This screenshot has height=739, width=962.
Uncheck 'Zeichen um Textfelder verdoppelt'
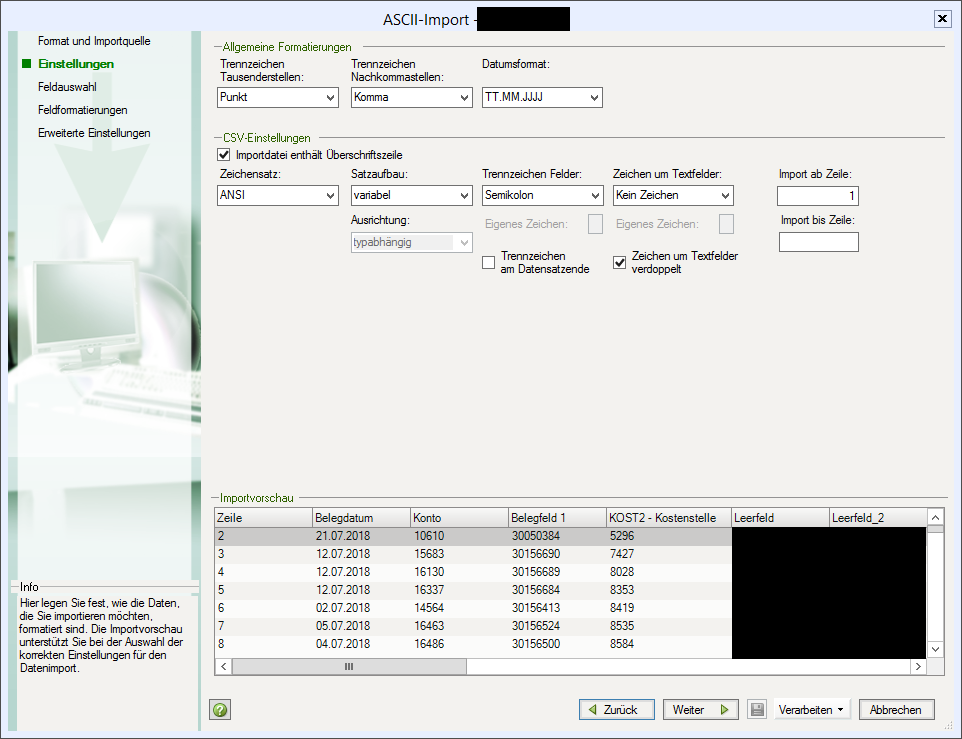tap(620, 262)
